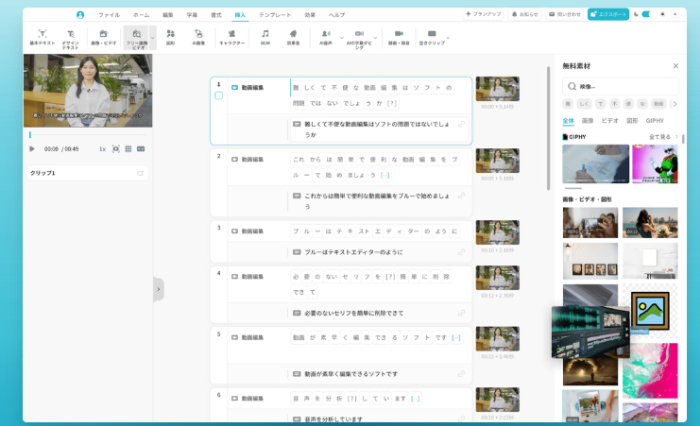Click the link icon on clip 1 subtitle
Image resolution: width=700 pixels, height=426 pixels.
click(461, 124)
